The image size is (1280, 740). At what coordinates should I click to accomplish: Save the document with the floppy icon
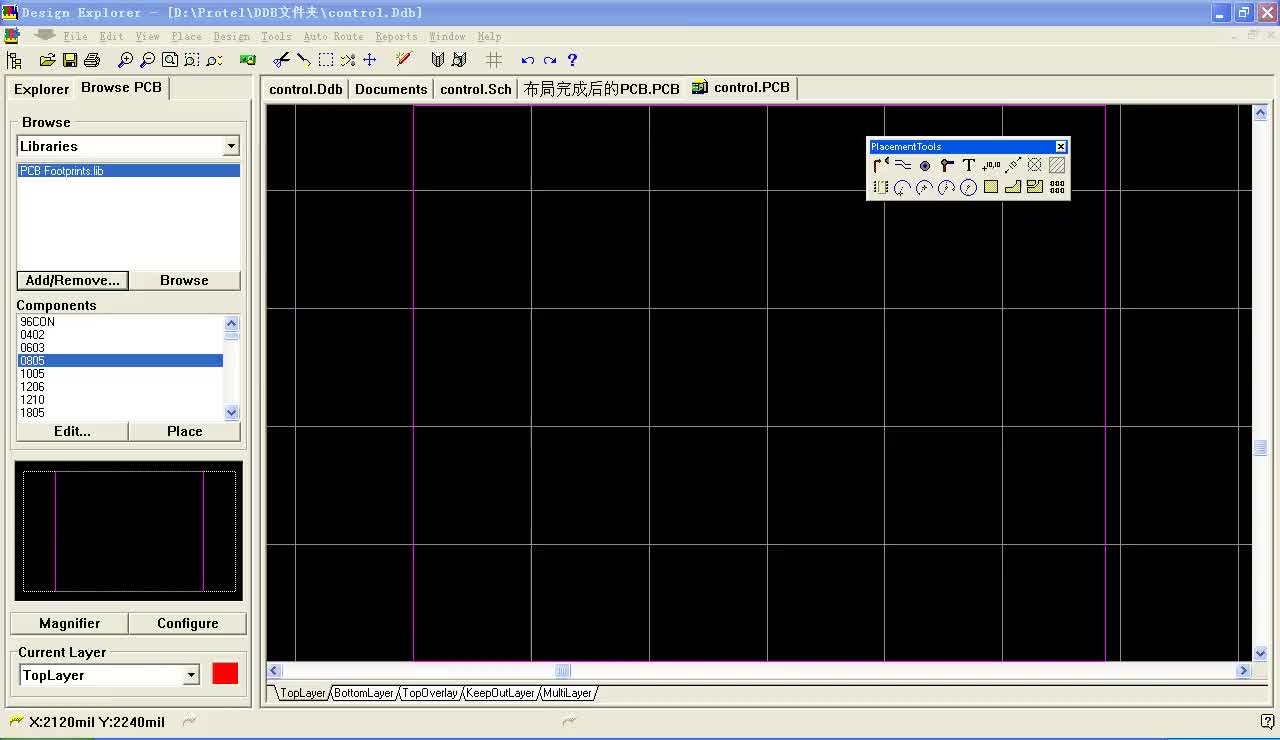click(x=70, y=60)
